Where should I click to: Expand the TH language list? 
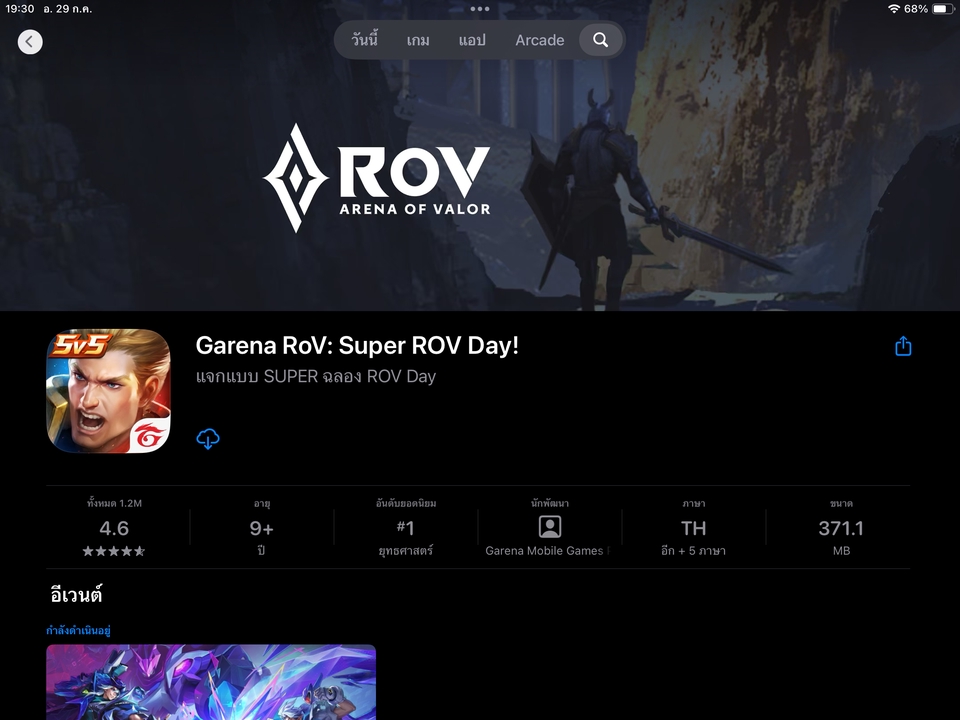point(693,528)
